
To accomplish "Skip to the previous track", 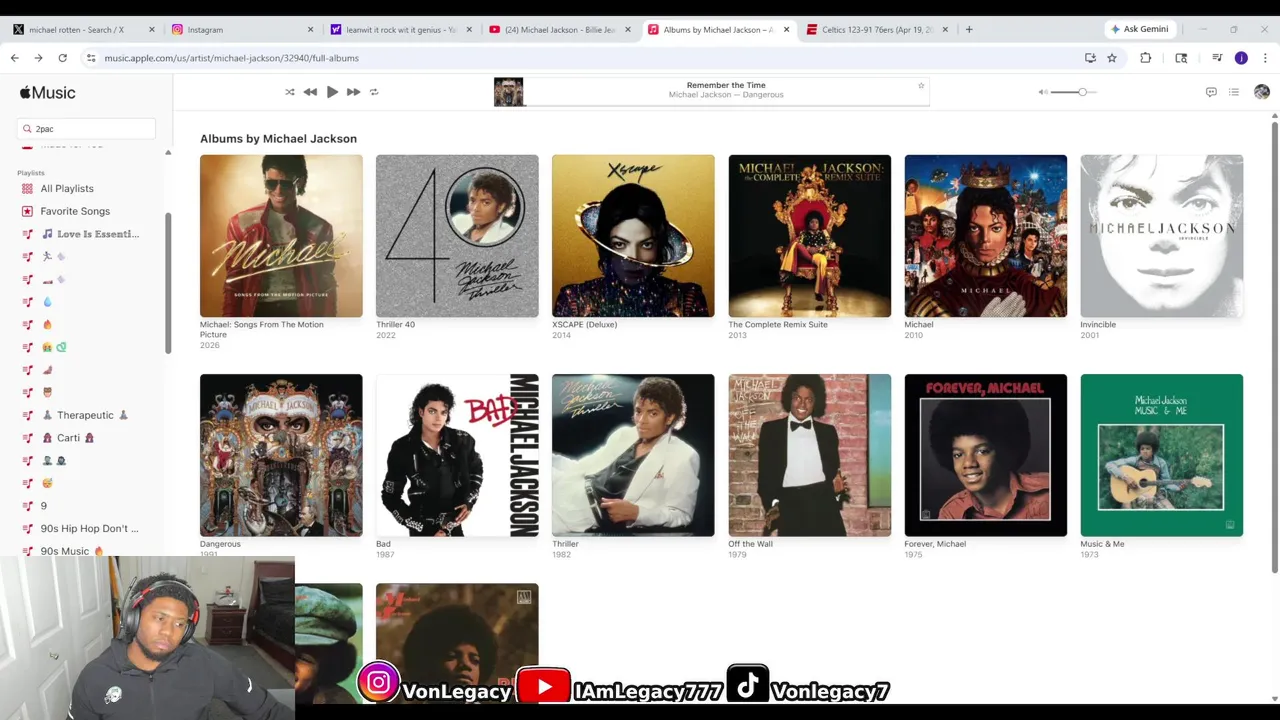I will tap(310, 92).
